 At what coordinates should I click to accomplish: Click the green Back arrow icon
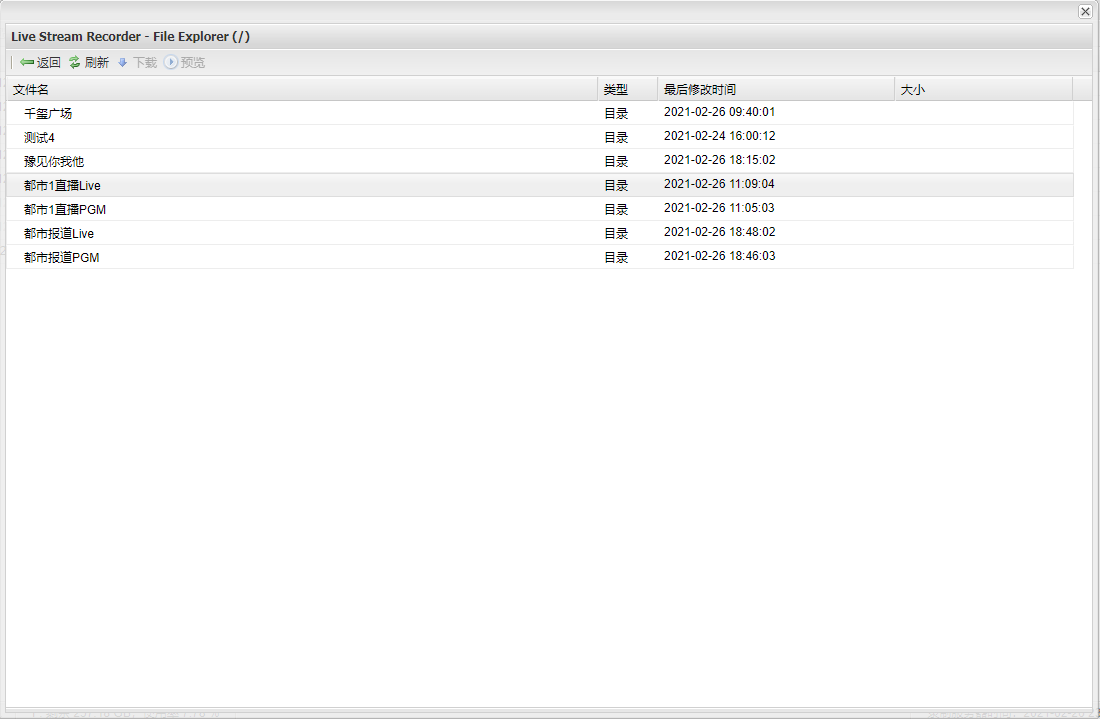click(27, 62)
